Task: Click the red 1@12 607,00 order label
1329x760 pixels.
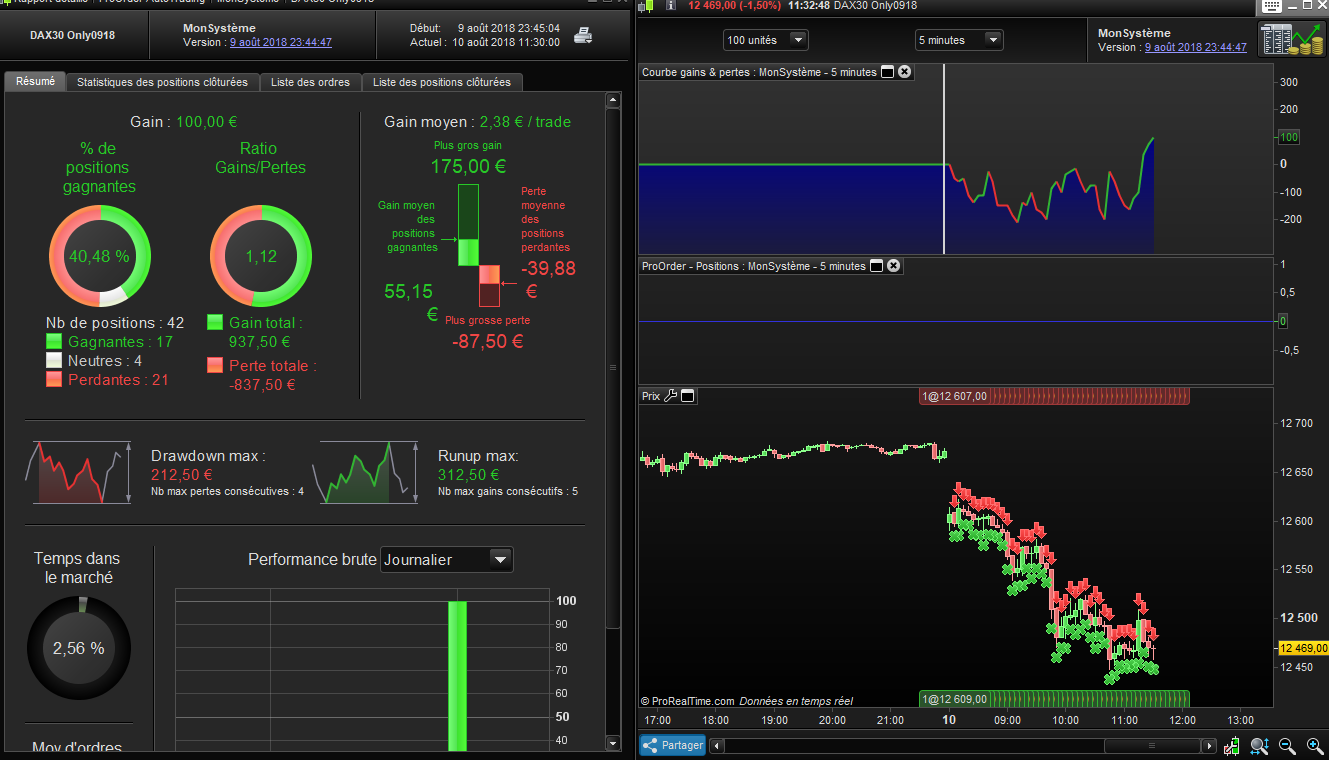Action: (x=1054, y=396)
